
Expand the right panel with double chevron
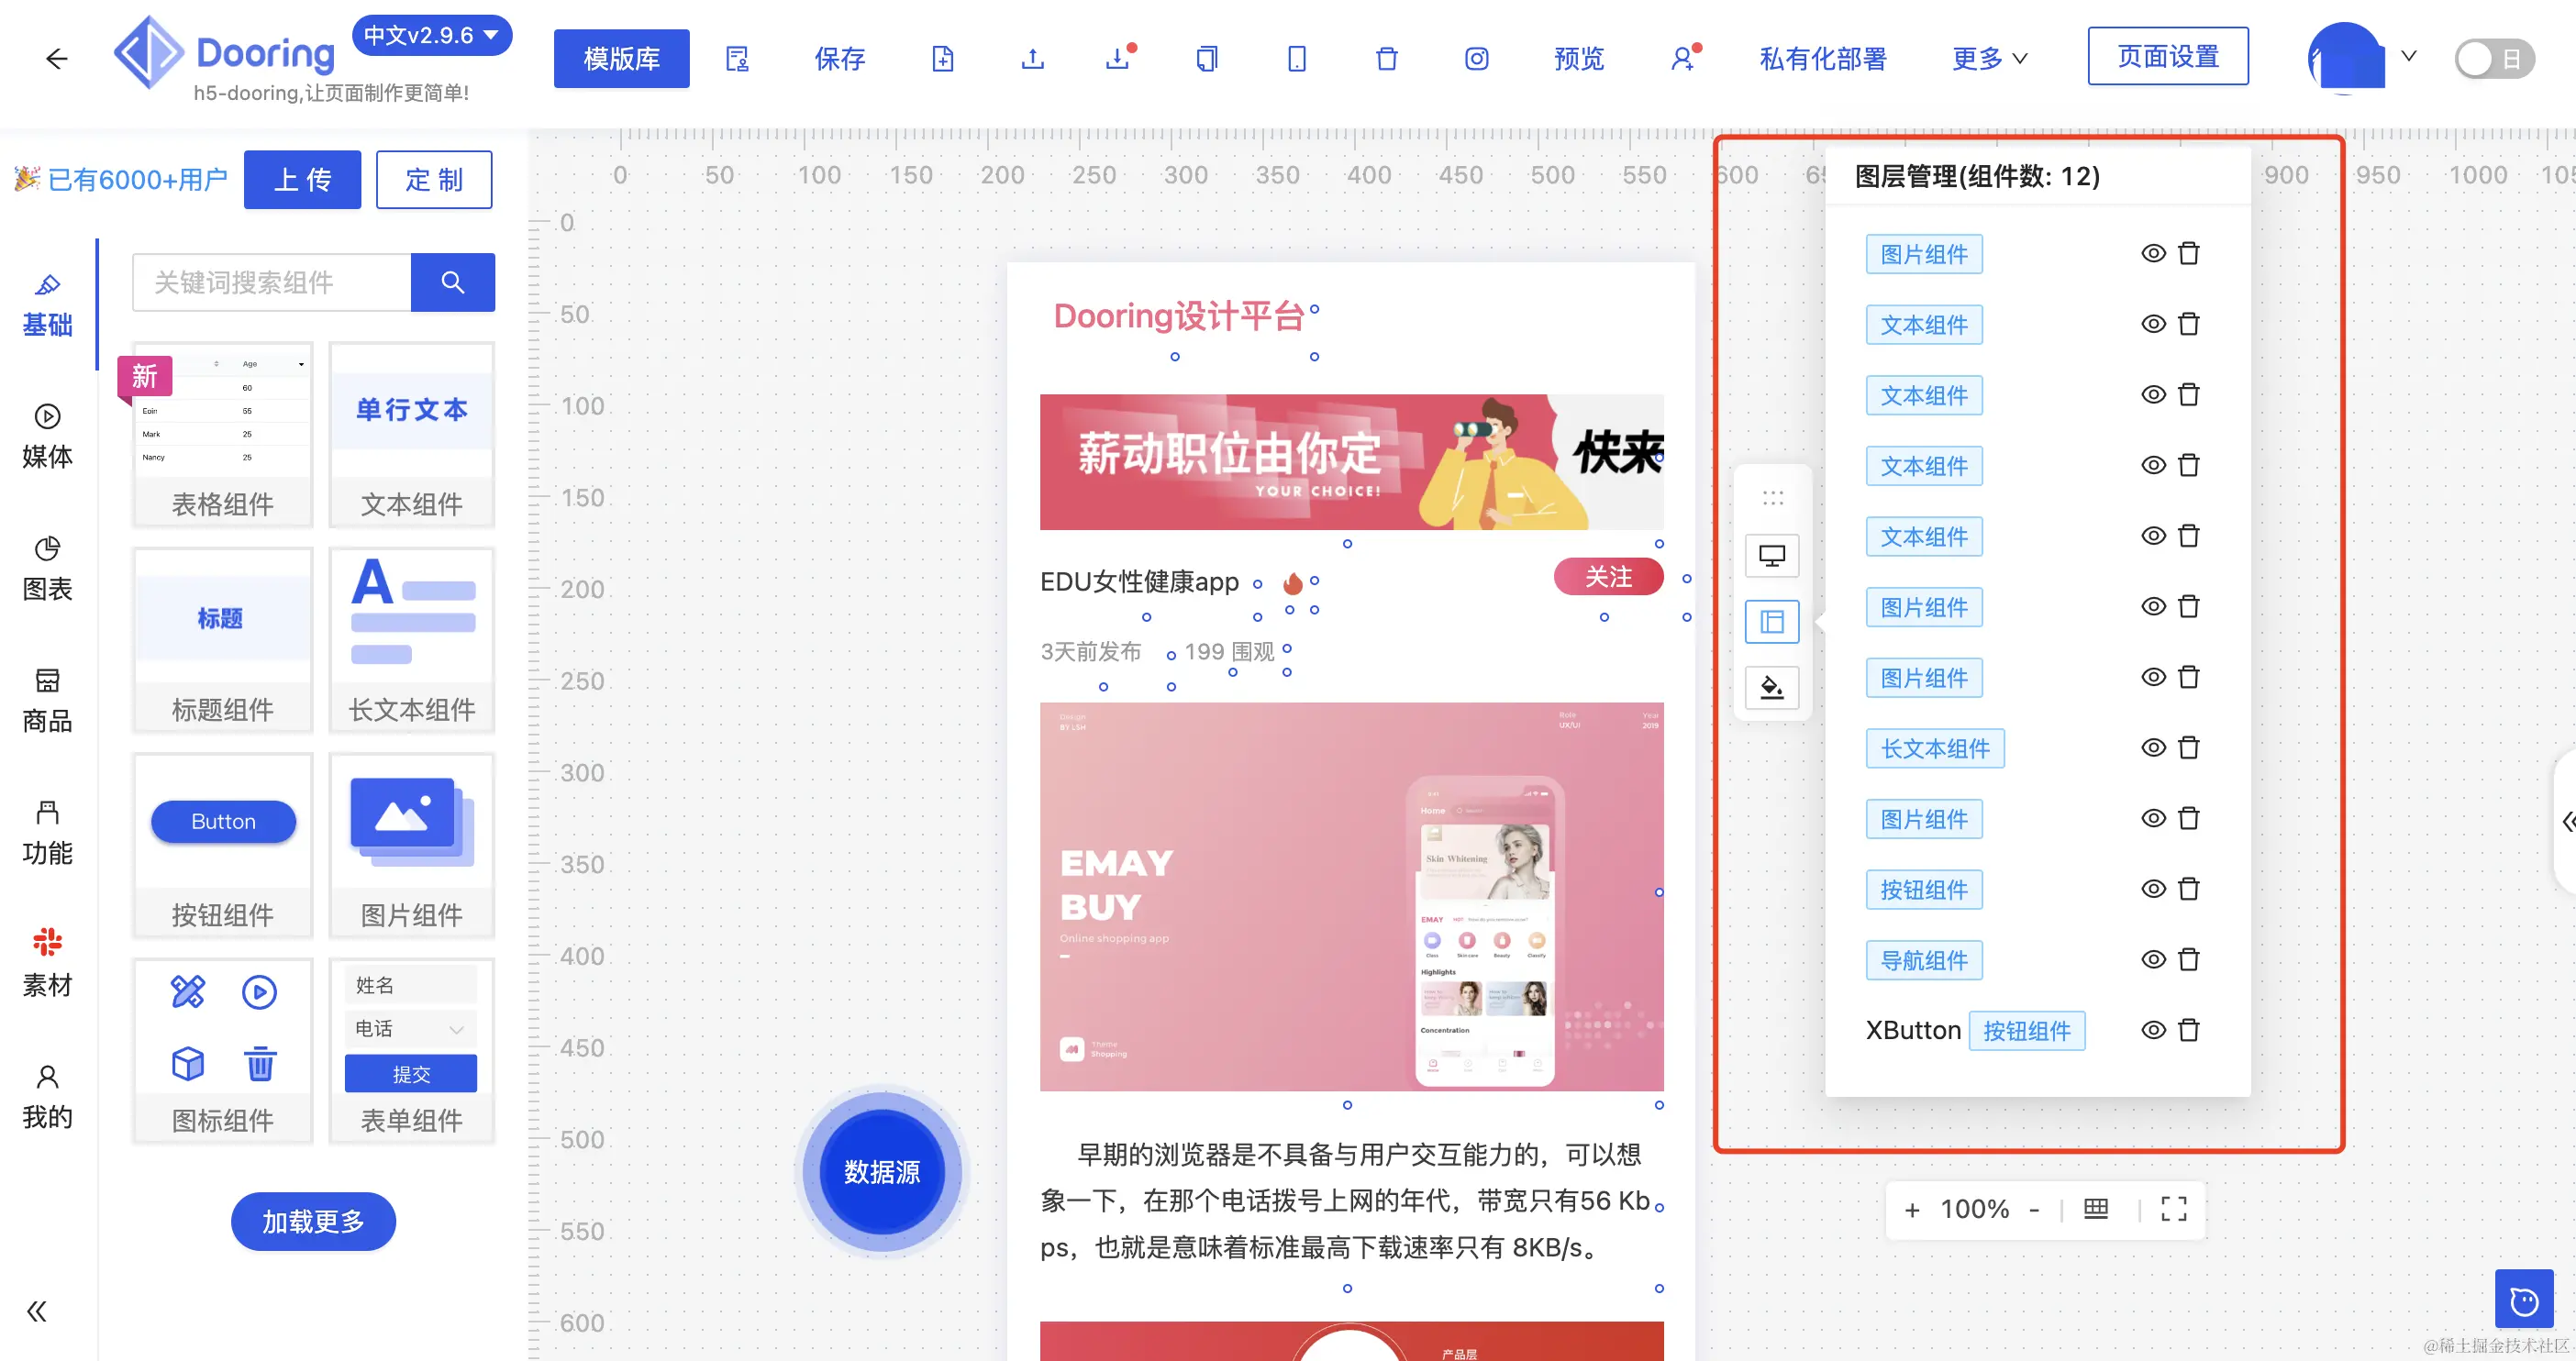coord(2567,821)
